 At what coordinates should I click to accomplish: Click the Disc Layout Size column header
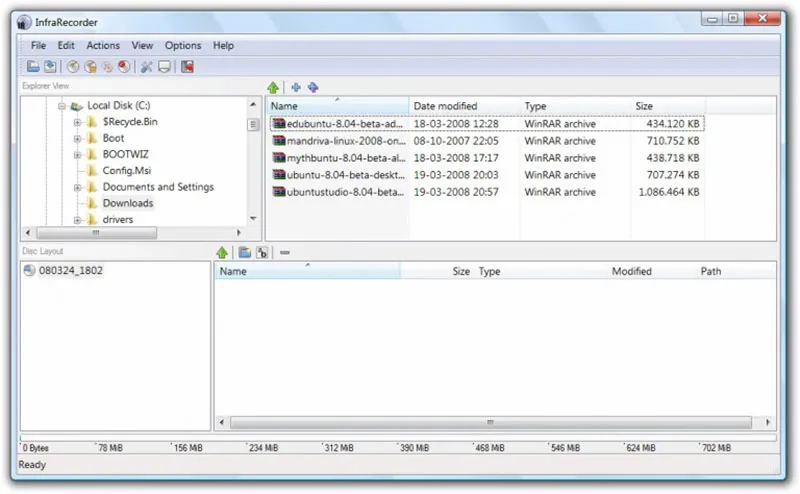(438, 271)
